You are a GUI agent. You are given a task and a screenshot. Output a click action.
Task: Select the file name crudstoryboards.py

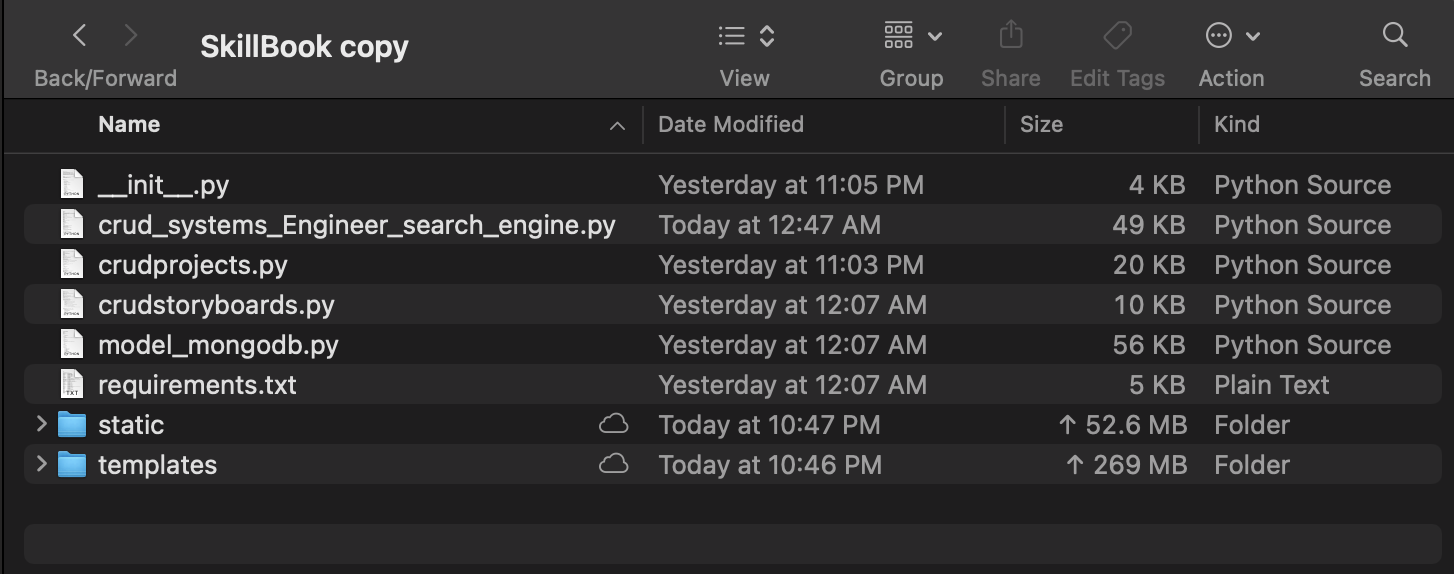coord(216,305)
